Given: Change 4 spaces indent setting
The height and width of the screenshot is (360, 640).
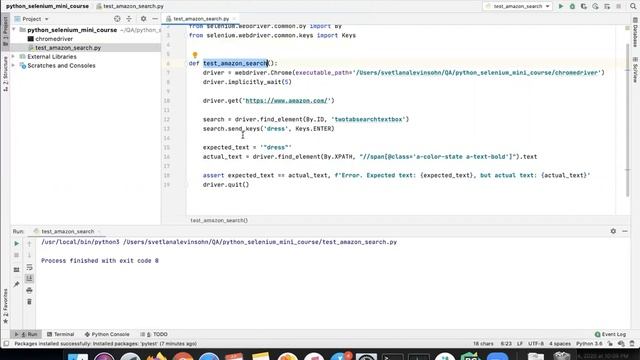Looking at the screenshot, I should (x=560, y=344).
